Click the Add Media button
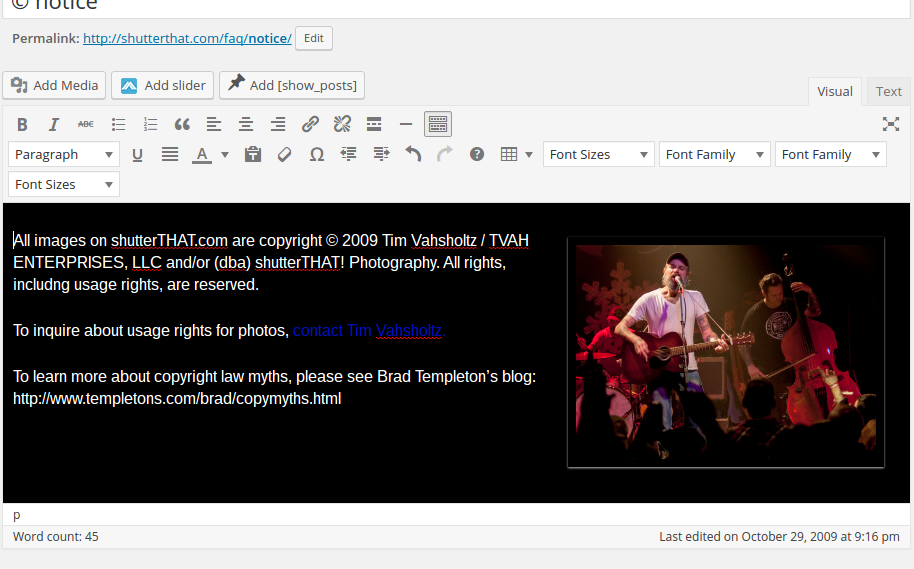This screenshot has height=569, width=914. [55, 85]
